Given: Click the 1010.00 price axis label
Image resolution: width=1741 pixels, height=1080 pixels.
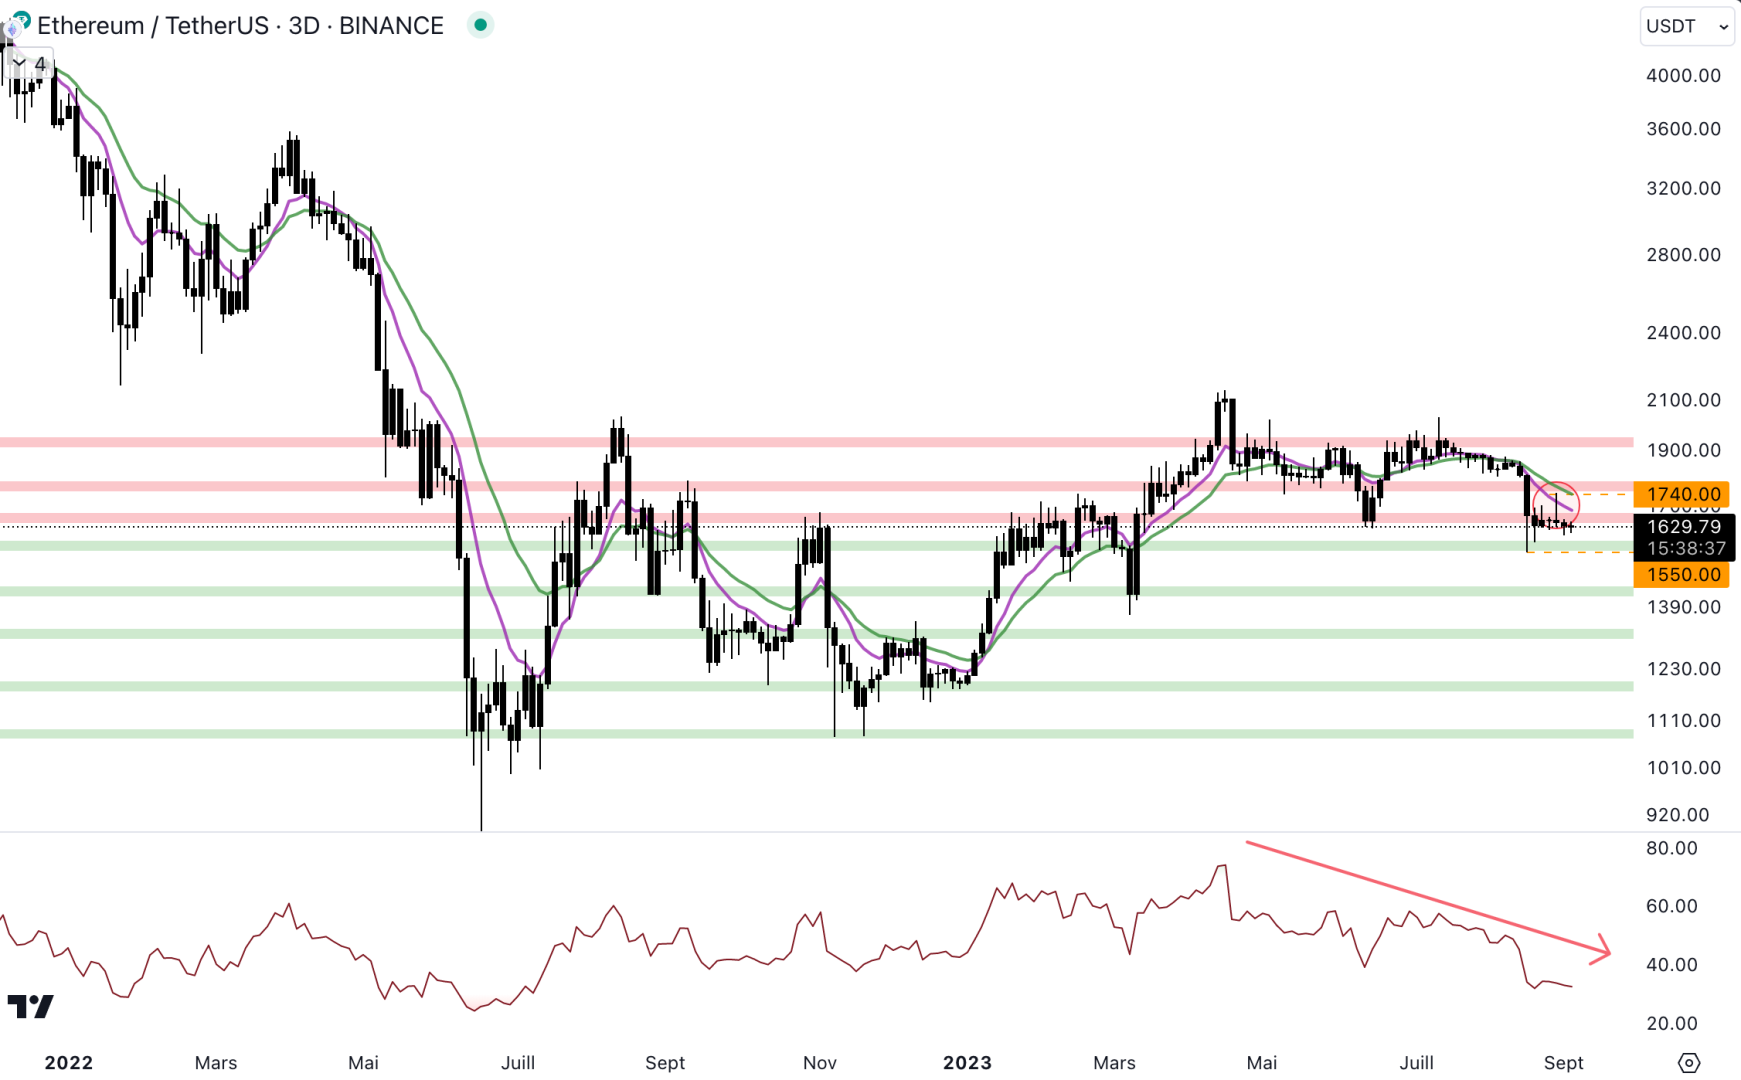Looking at the screenshot, I should click(x=1684, y=768).
